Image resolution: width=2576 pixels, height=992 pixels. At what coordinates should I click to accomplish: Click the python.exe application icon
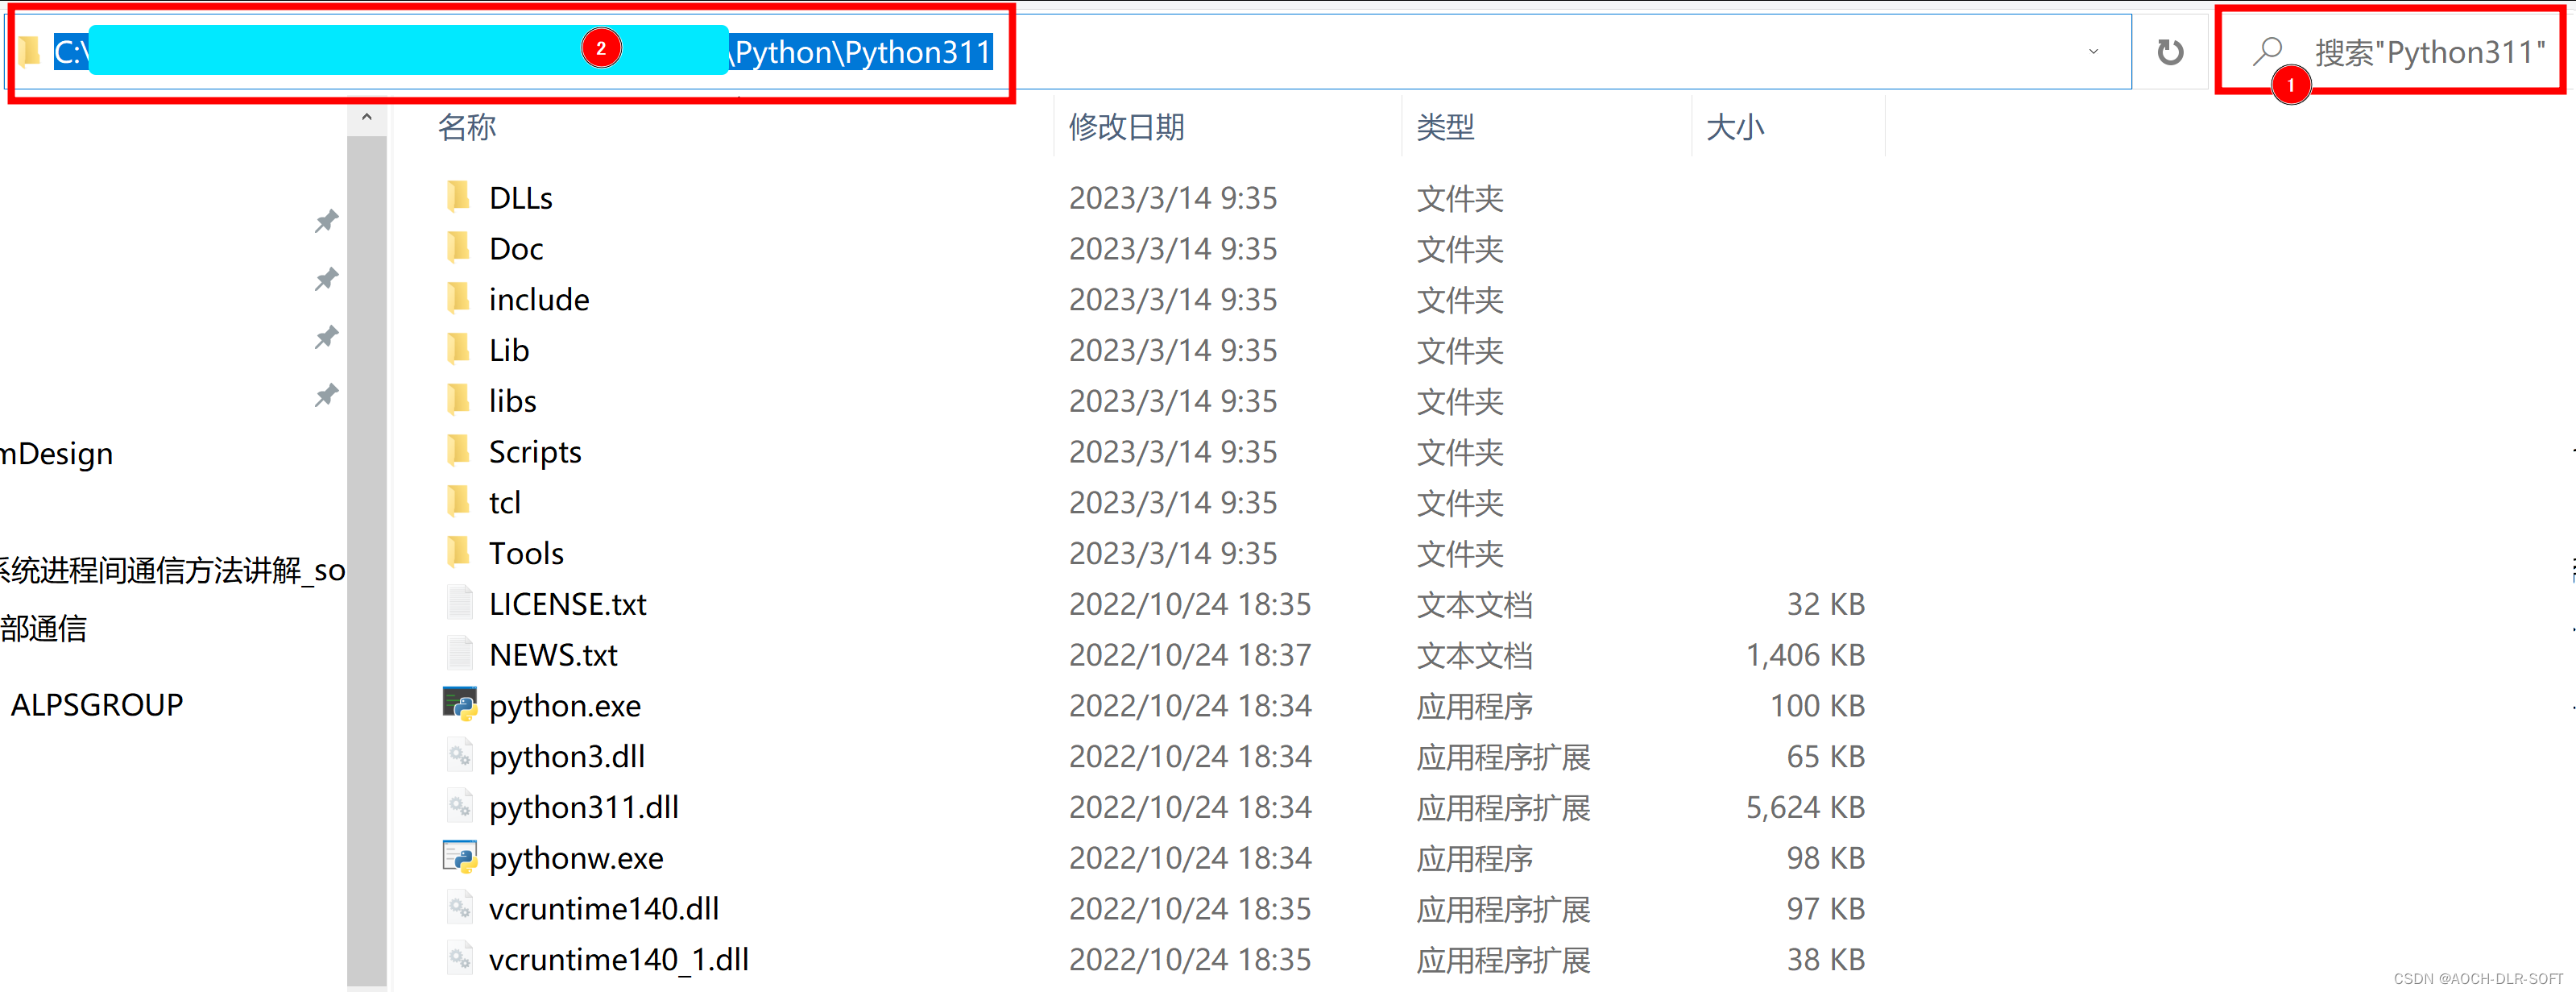coord(459,705)
